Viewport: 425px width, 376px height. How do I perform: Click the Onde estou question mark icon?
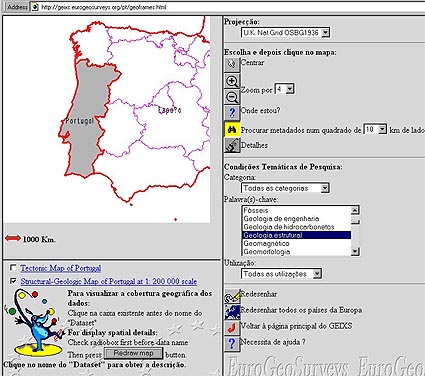point(232,112)
